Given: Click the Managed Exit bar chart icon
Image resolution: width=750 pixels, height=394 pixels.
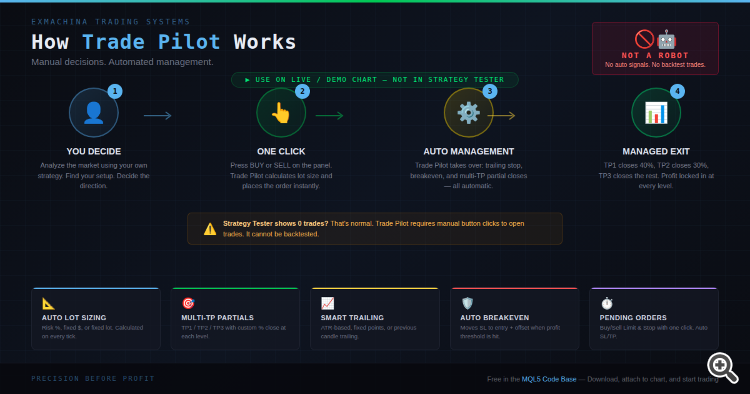Looking at the screenshot, I should [656, 113].
